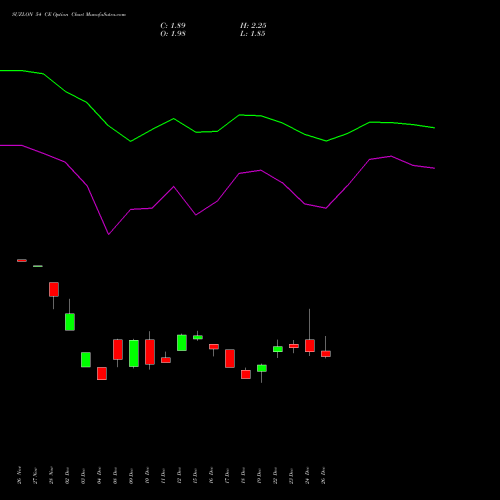The width and height of the screenshot is (500, 500).
Task: Select the 02 Dec date label
Action: [67, 475]
